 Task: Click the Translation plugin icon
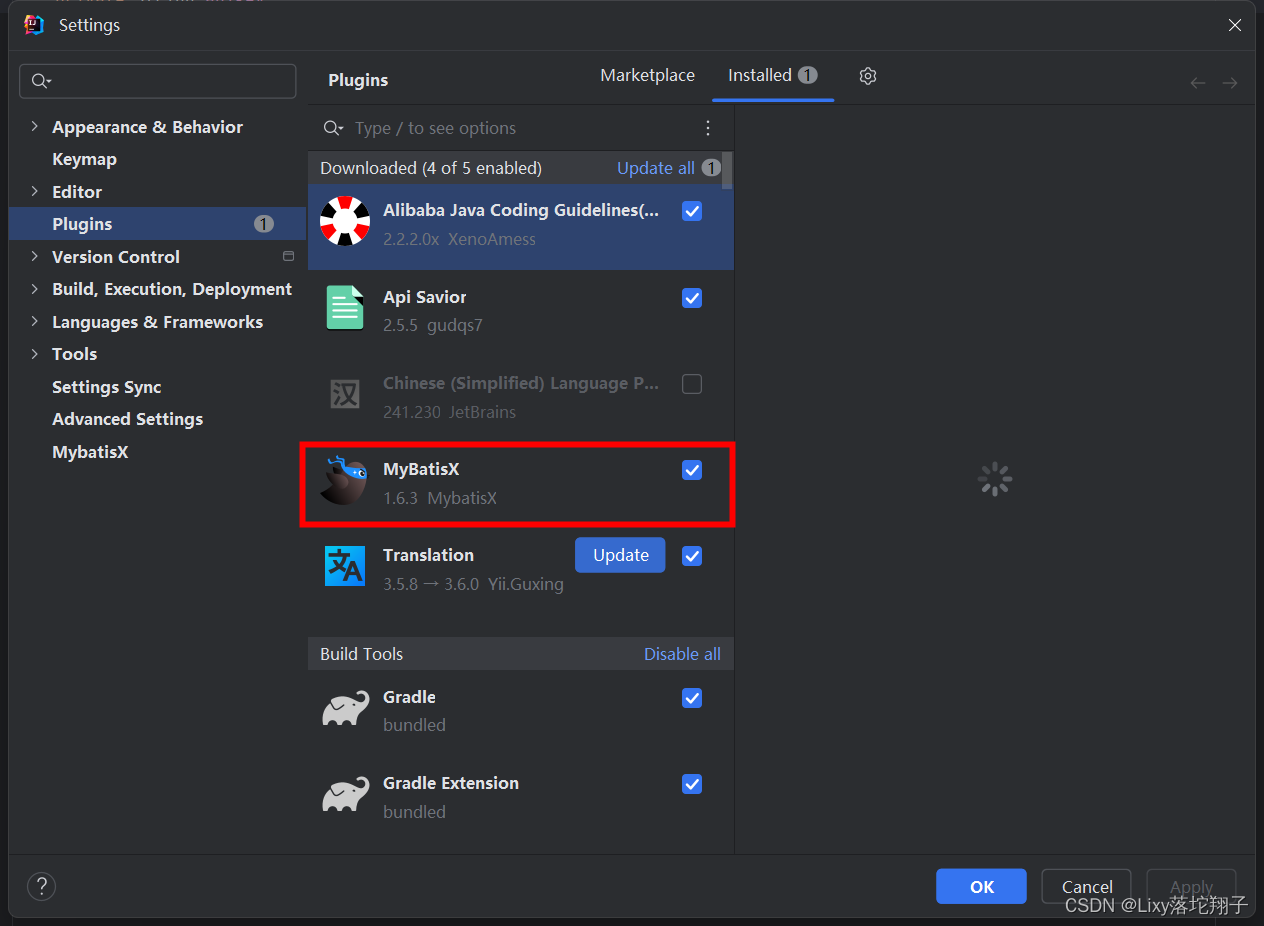point(345,566)
